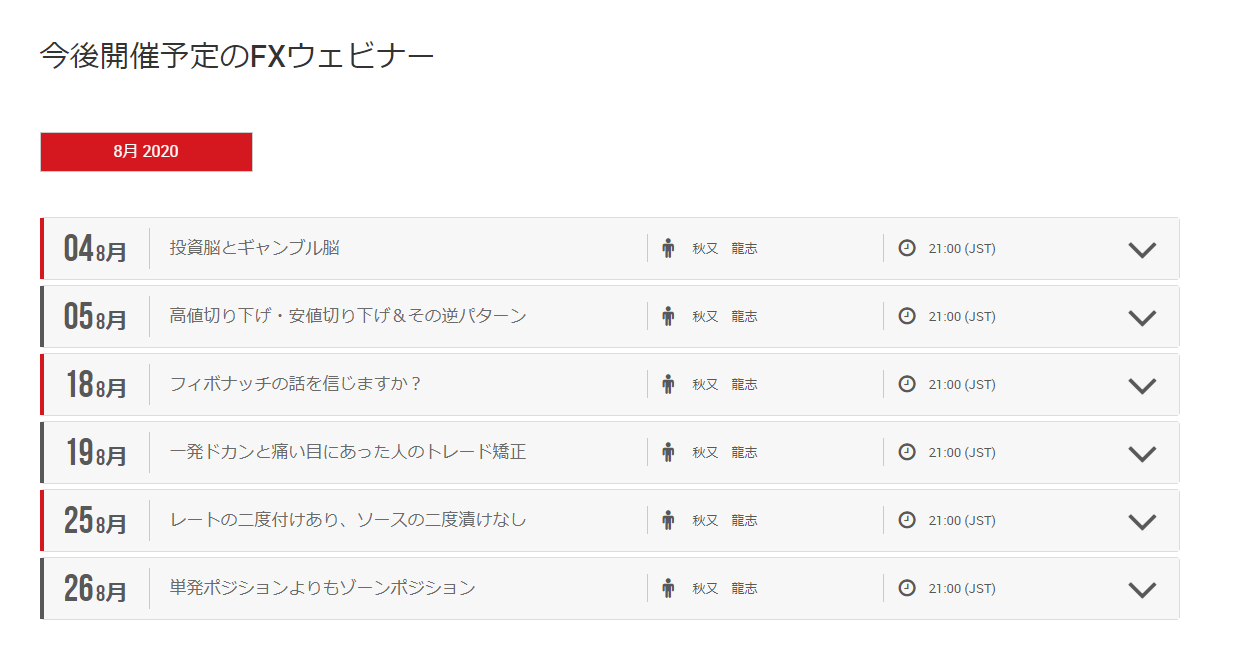Click presenter icon in the 25 8月 row
The width and height of the screenshot is (1233, 671).
668,520
